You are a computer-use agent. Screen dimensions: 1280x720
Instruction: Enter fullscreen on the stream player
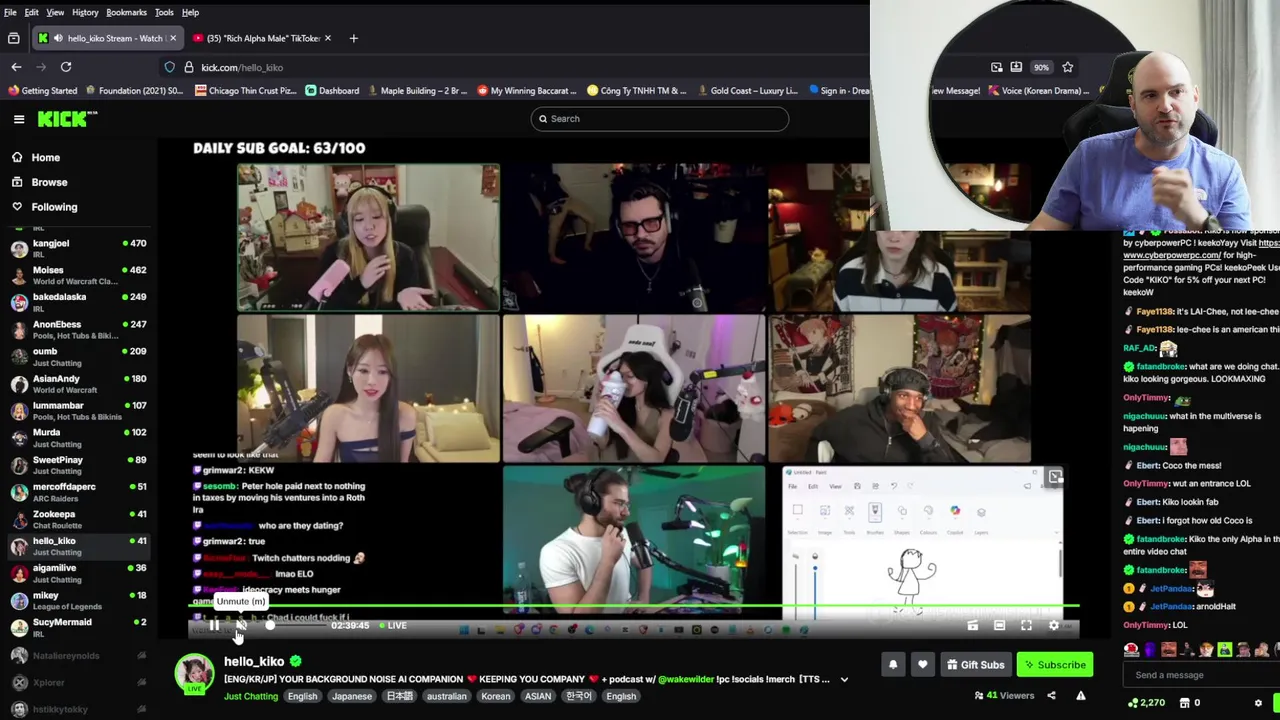pos(1026,625)
